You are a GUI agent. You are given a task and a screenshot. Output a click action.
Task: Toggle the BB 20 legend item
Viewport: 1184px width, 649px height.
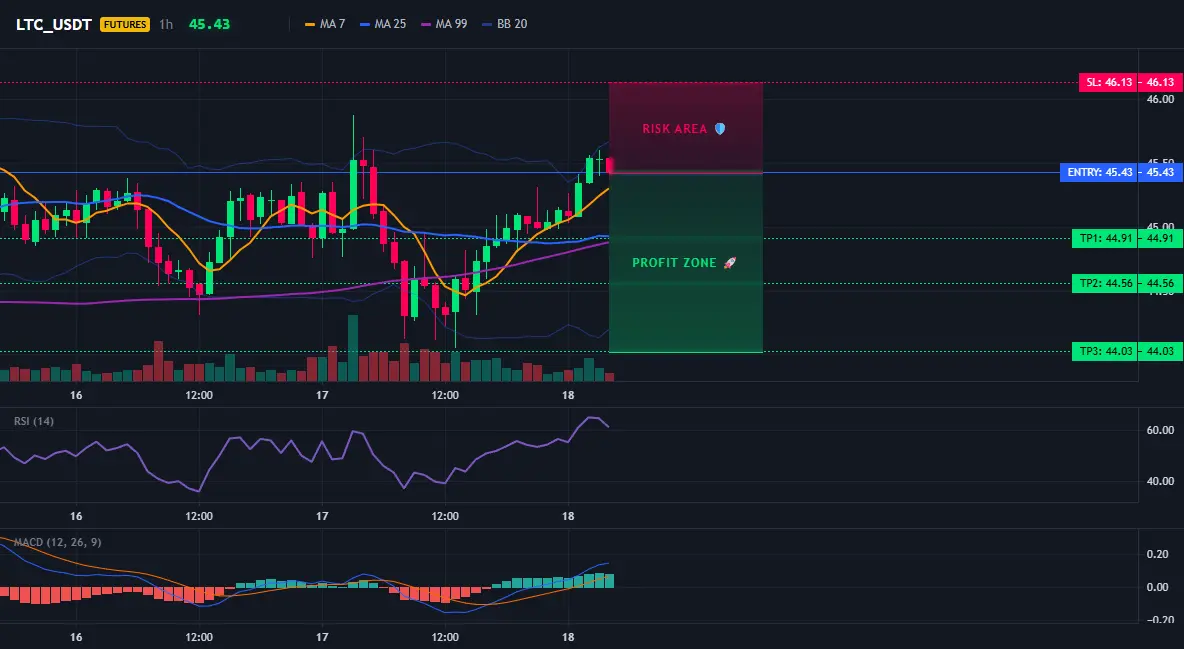[x=504, y=24]
